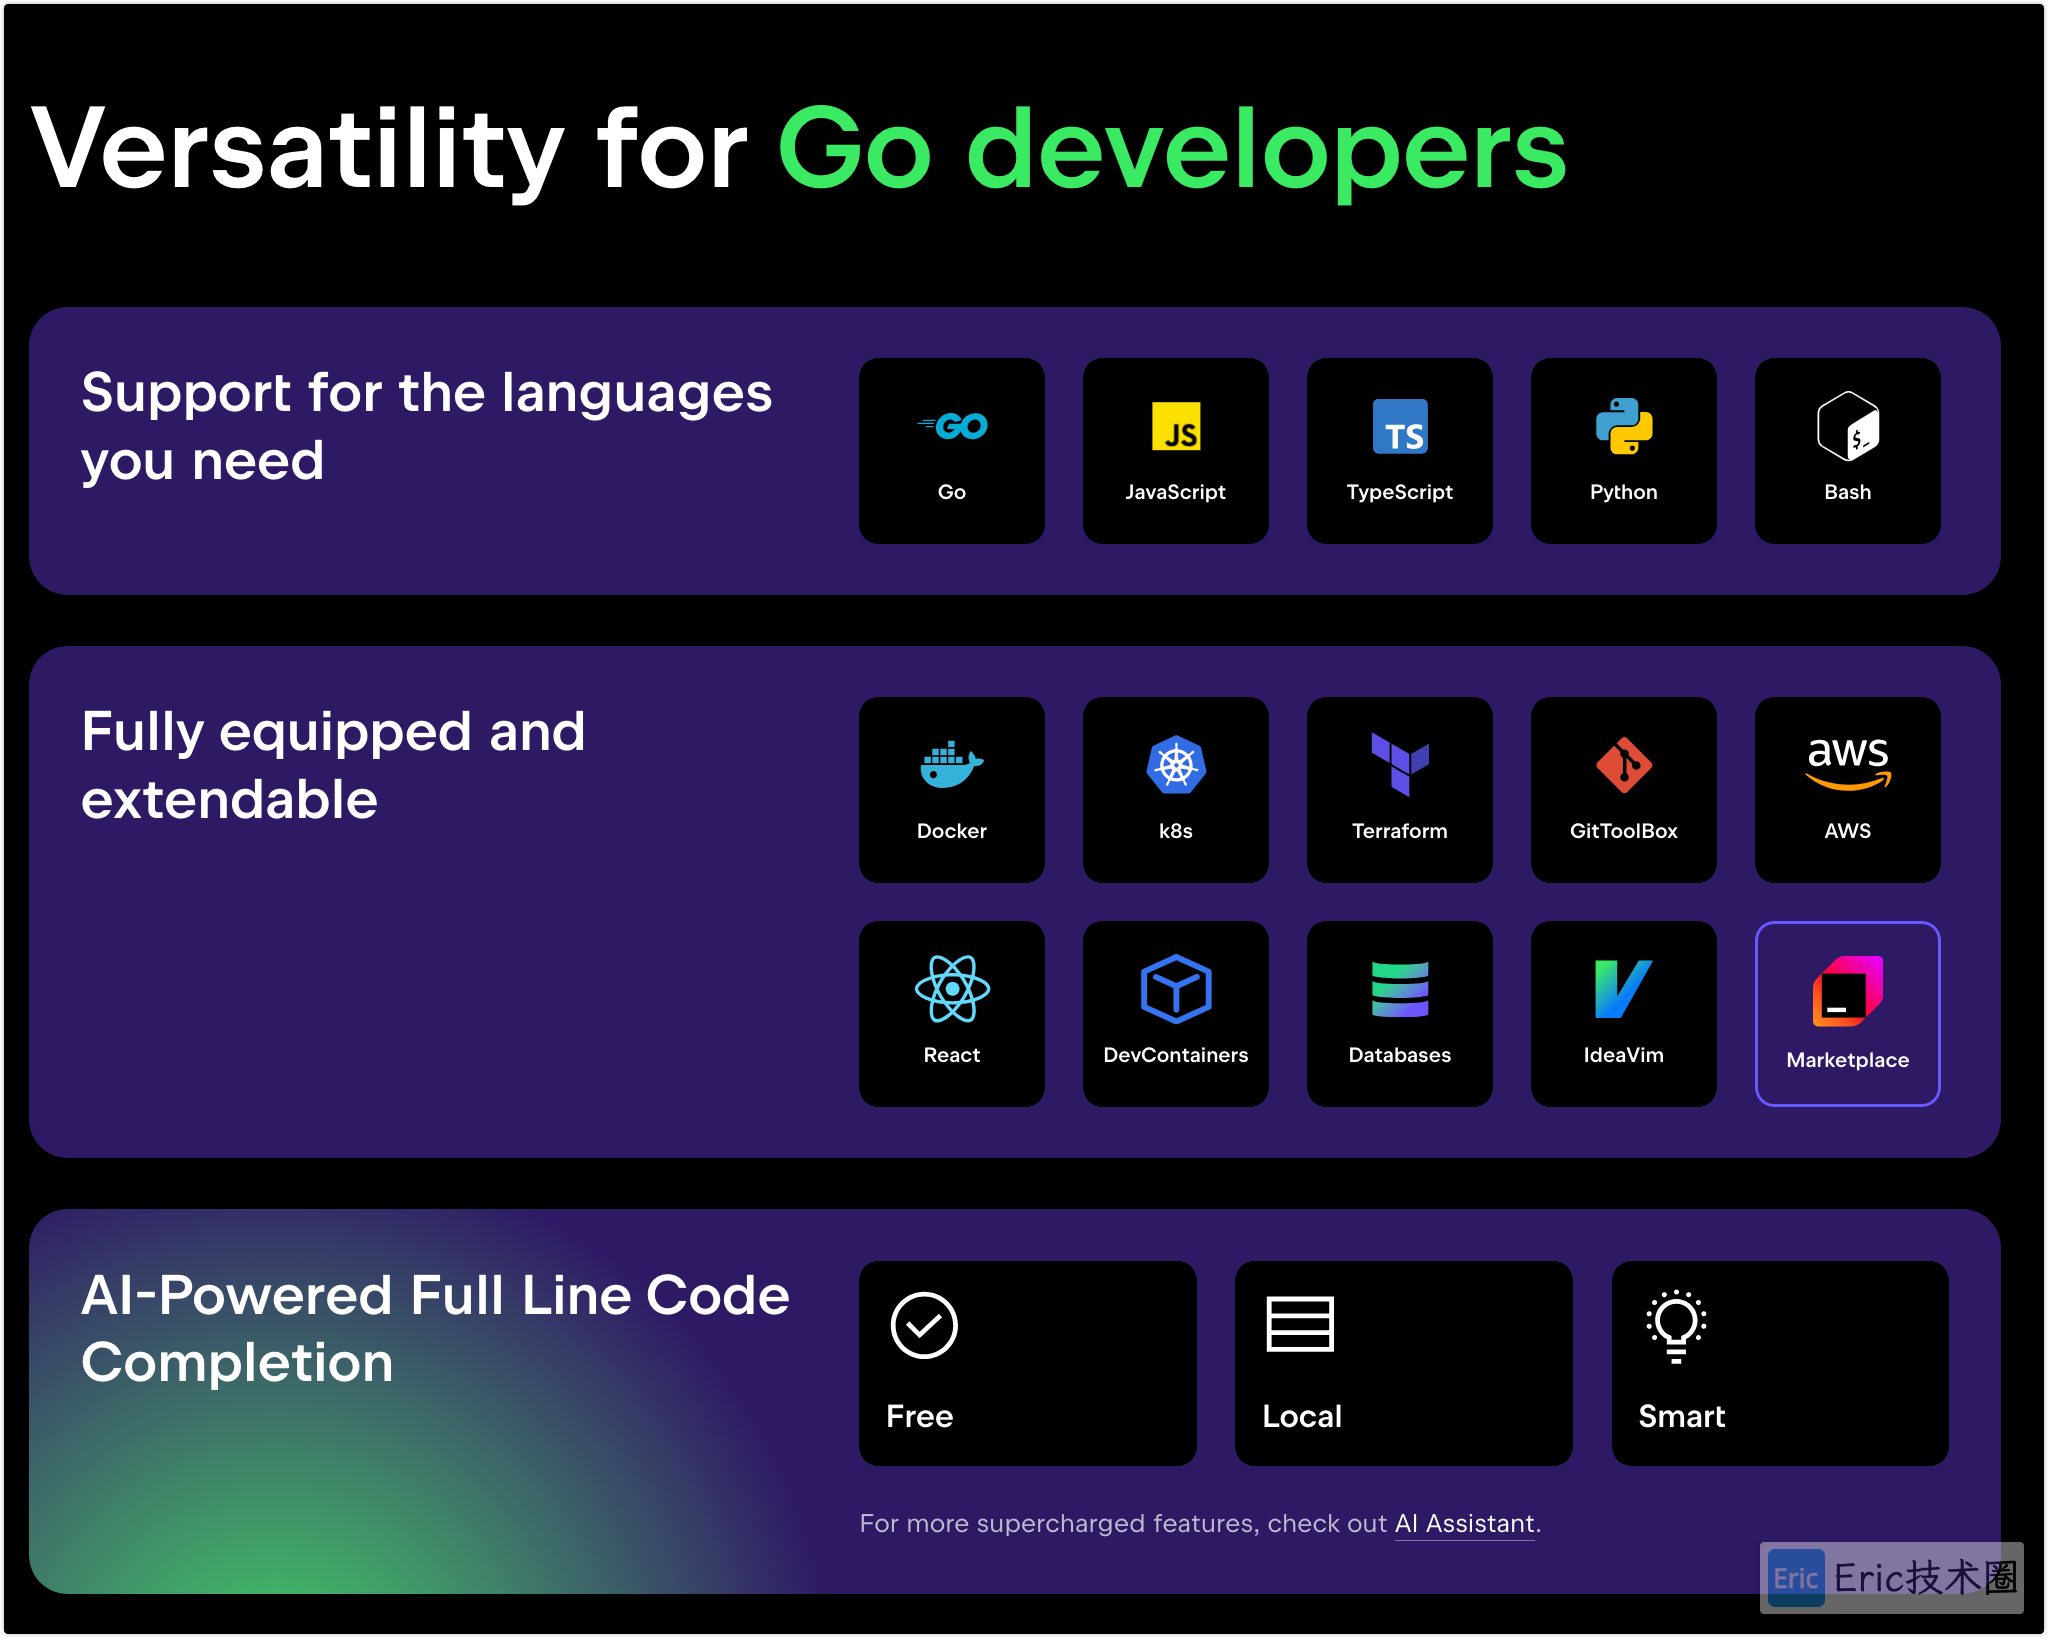Click "For more supercharged features" sentence
Viewport: 2048px width, 1638px height.
[x=1200, y=1524]
